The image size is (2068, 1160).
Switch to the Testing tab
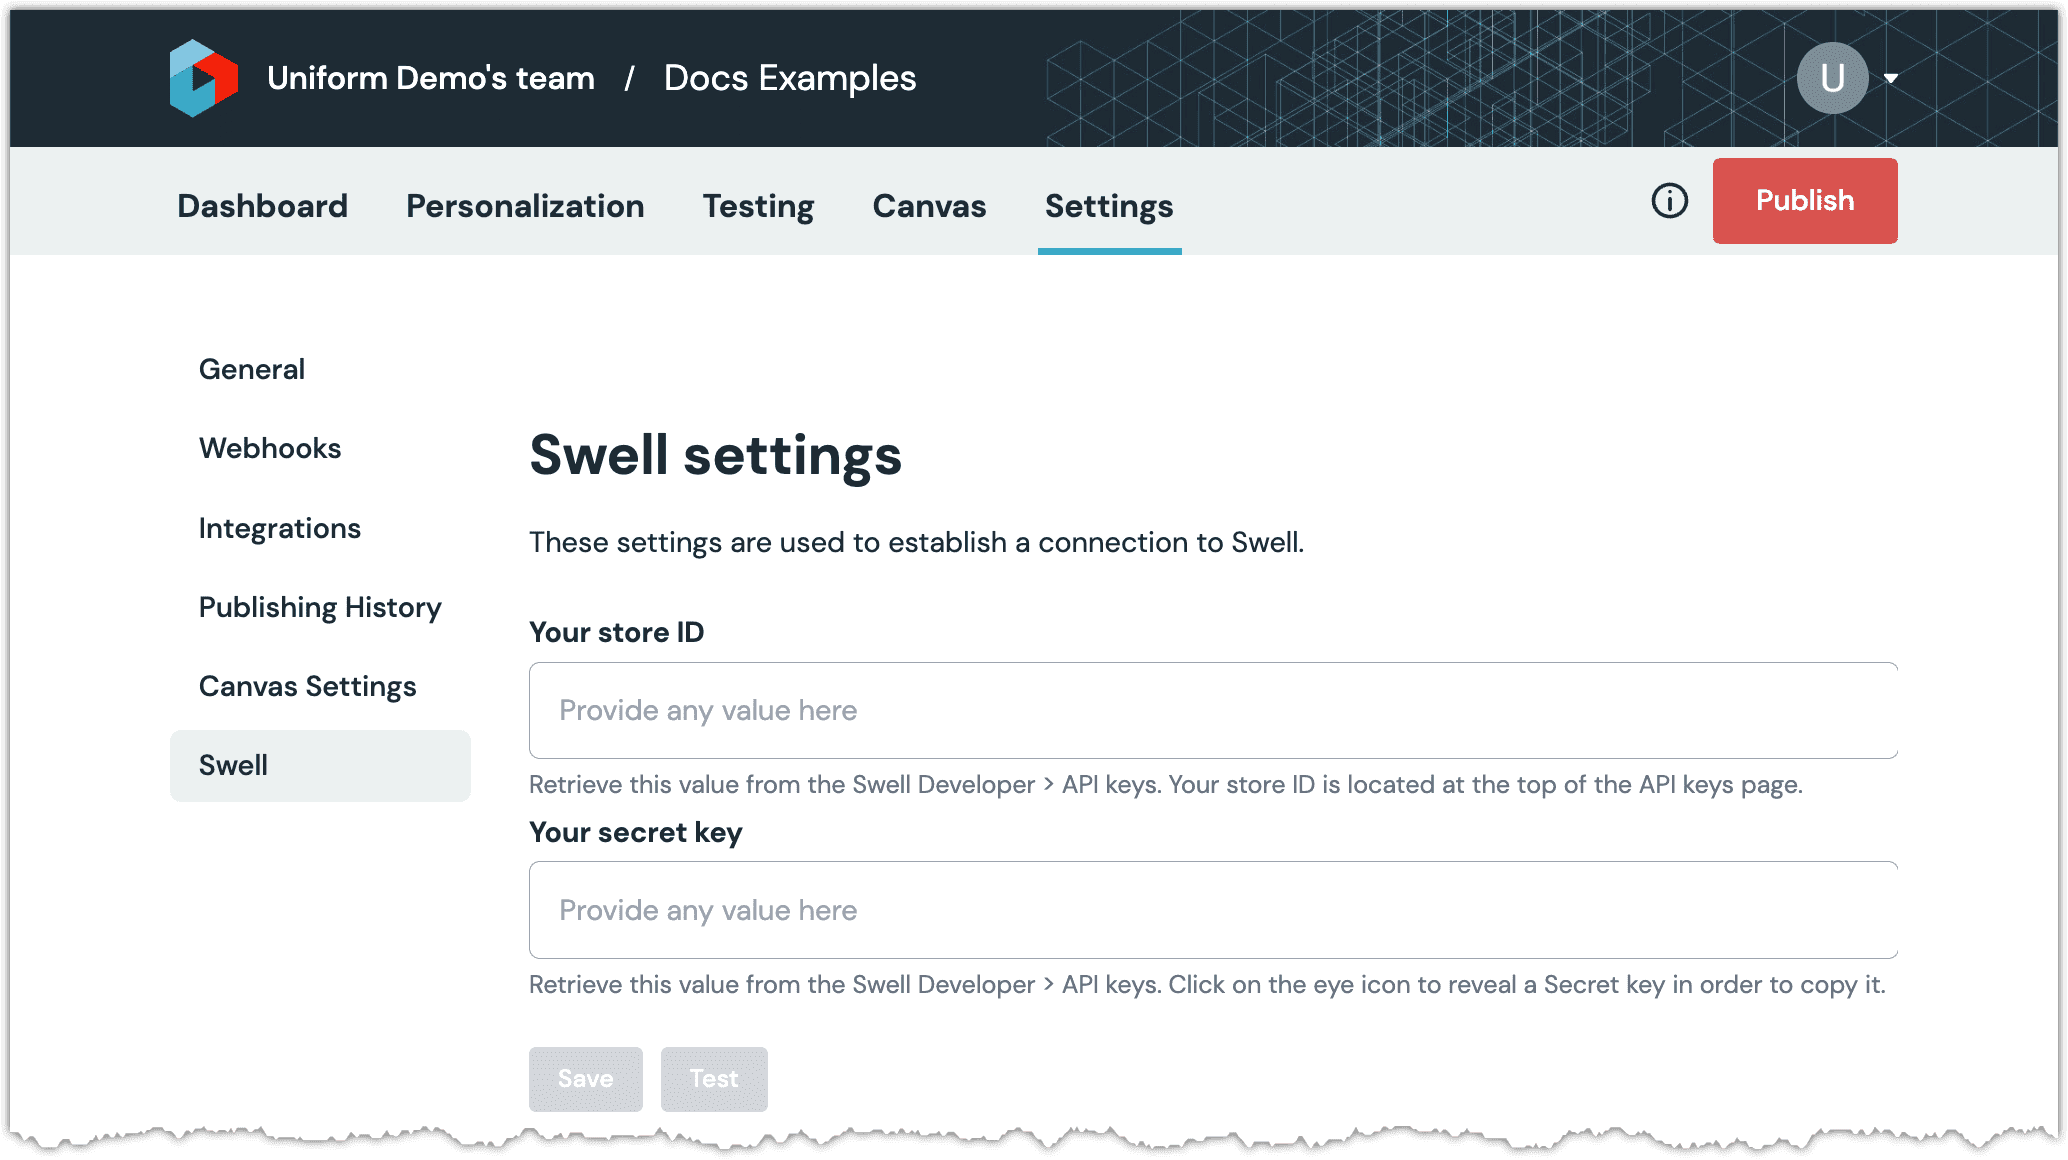tap(758, 206)
